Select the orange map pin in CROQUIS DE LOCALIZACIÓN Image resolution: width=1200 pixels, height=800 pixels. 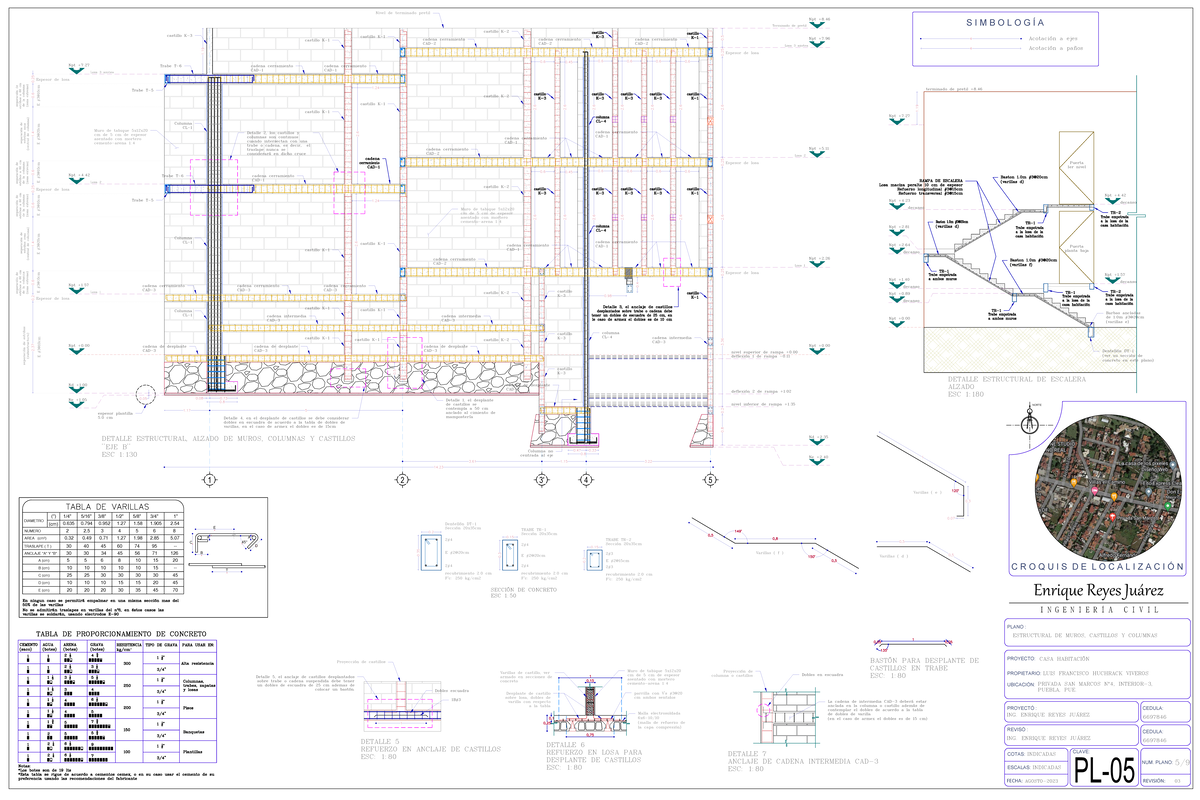1073,483
